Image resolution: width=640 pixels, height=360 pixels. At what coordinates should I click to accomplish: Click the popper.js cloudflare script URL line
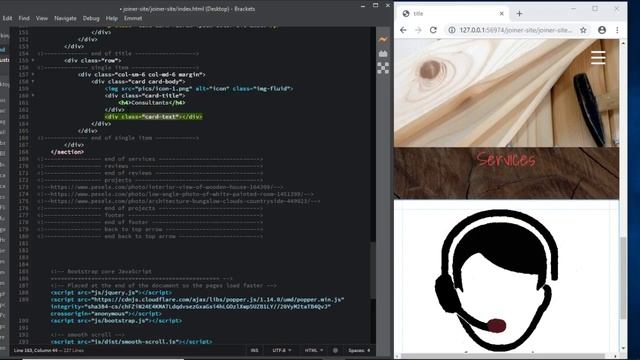click(198, 300)
